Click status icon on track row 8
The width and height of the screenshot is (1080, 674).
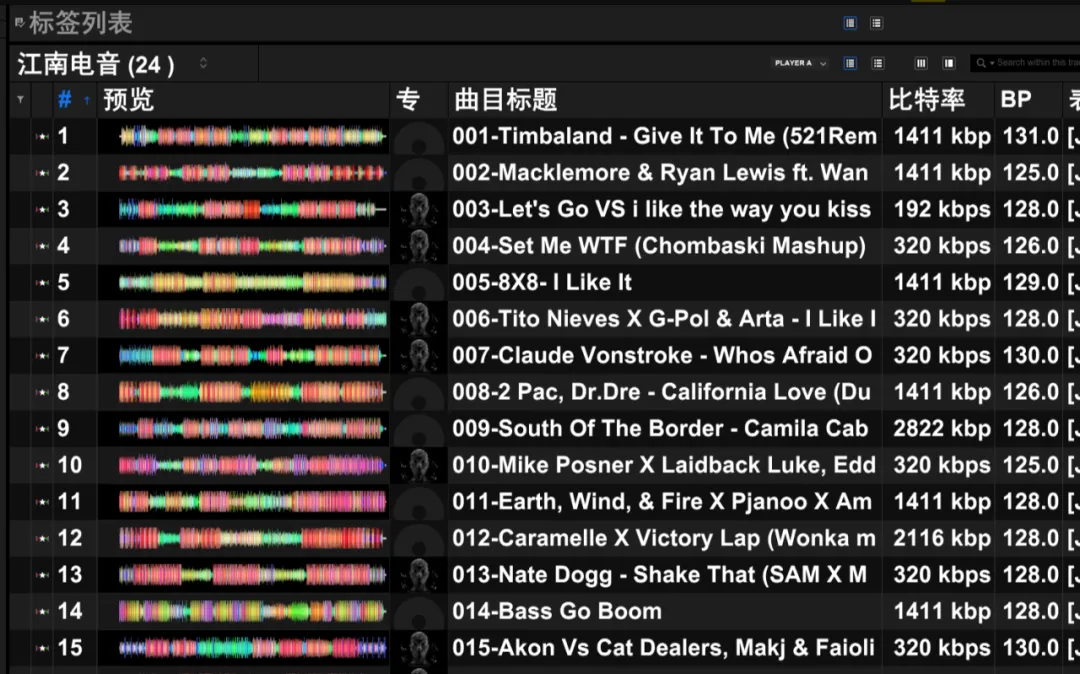click(x=42, y=392)
